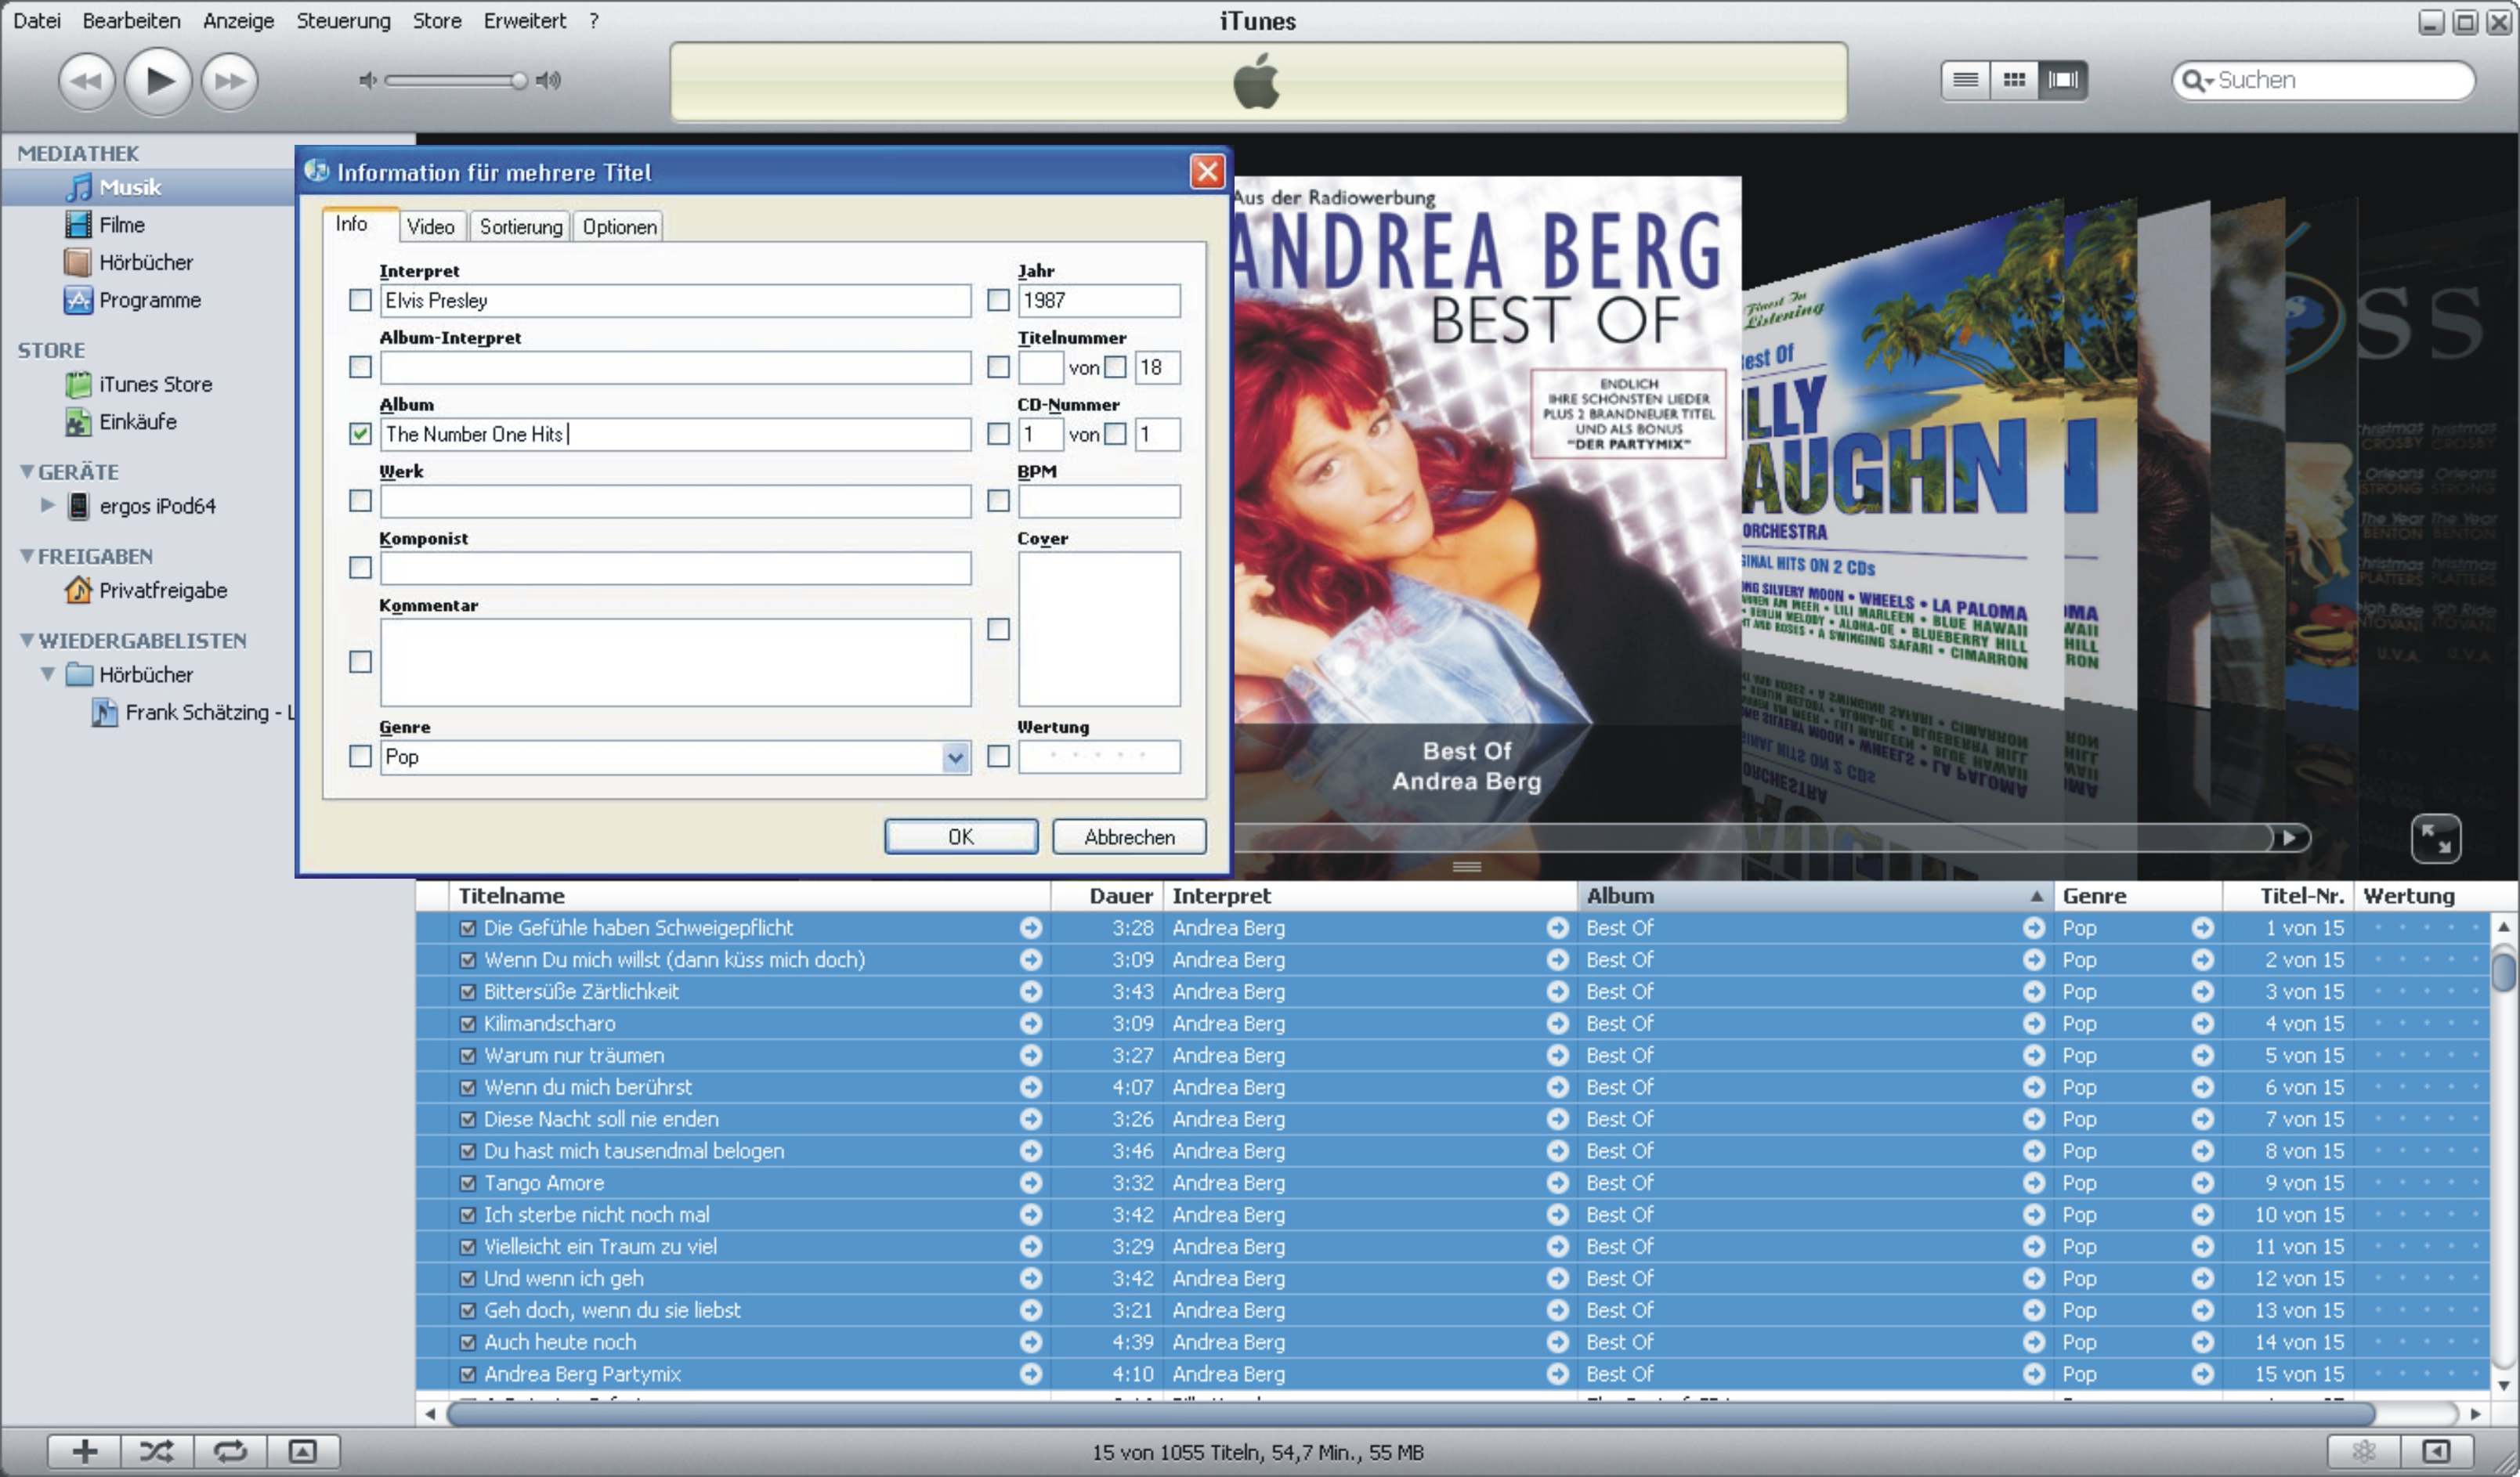Toggle the sidebar panel icon bottom right
Screen dimensions: 2520x1477
pos(2437,1451)
